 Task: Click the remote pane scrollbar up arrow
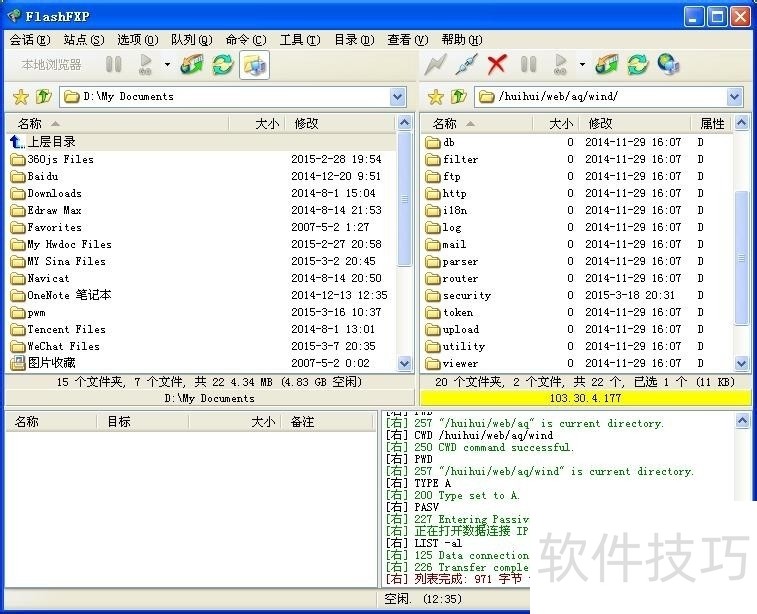[742, 123]
